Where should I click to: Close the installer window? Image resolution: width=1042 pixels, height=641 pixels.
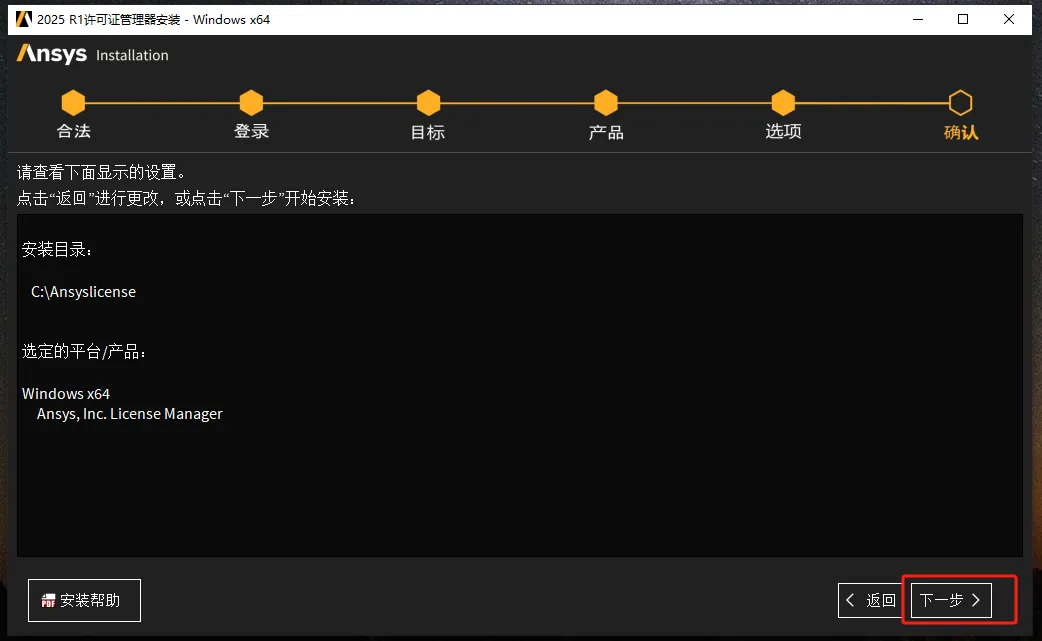(x=1009, y=19)
